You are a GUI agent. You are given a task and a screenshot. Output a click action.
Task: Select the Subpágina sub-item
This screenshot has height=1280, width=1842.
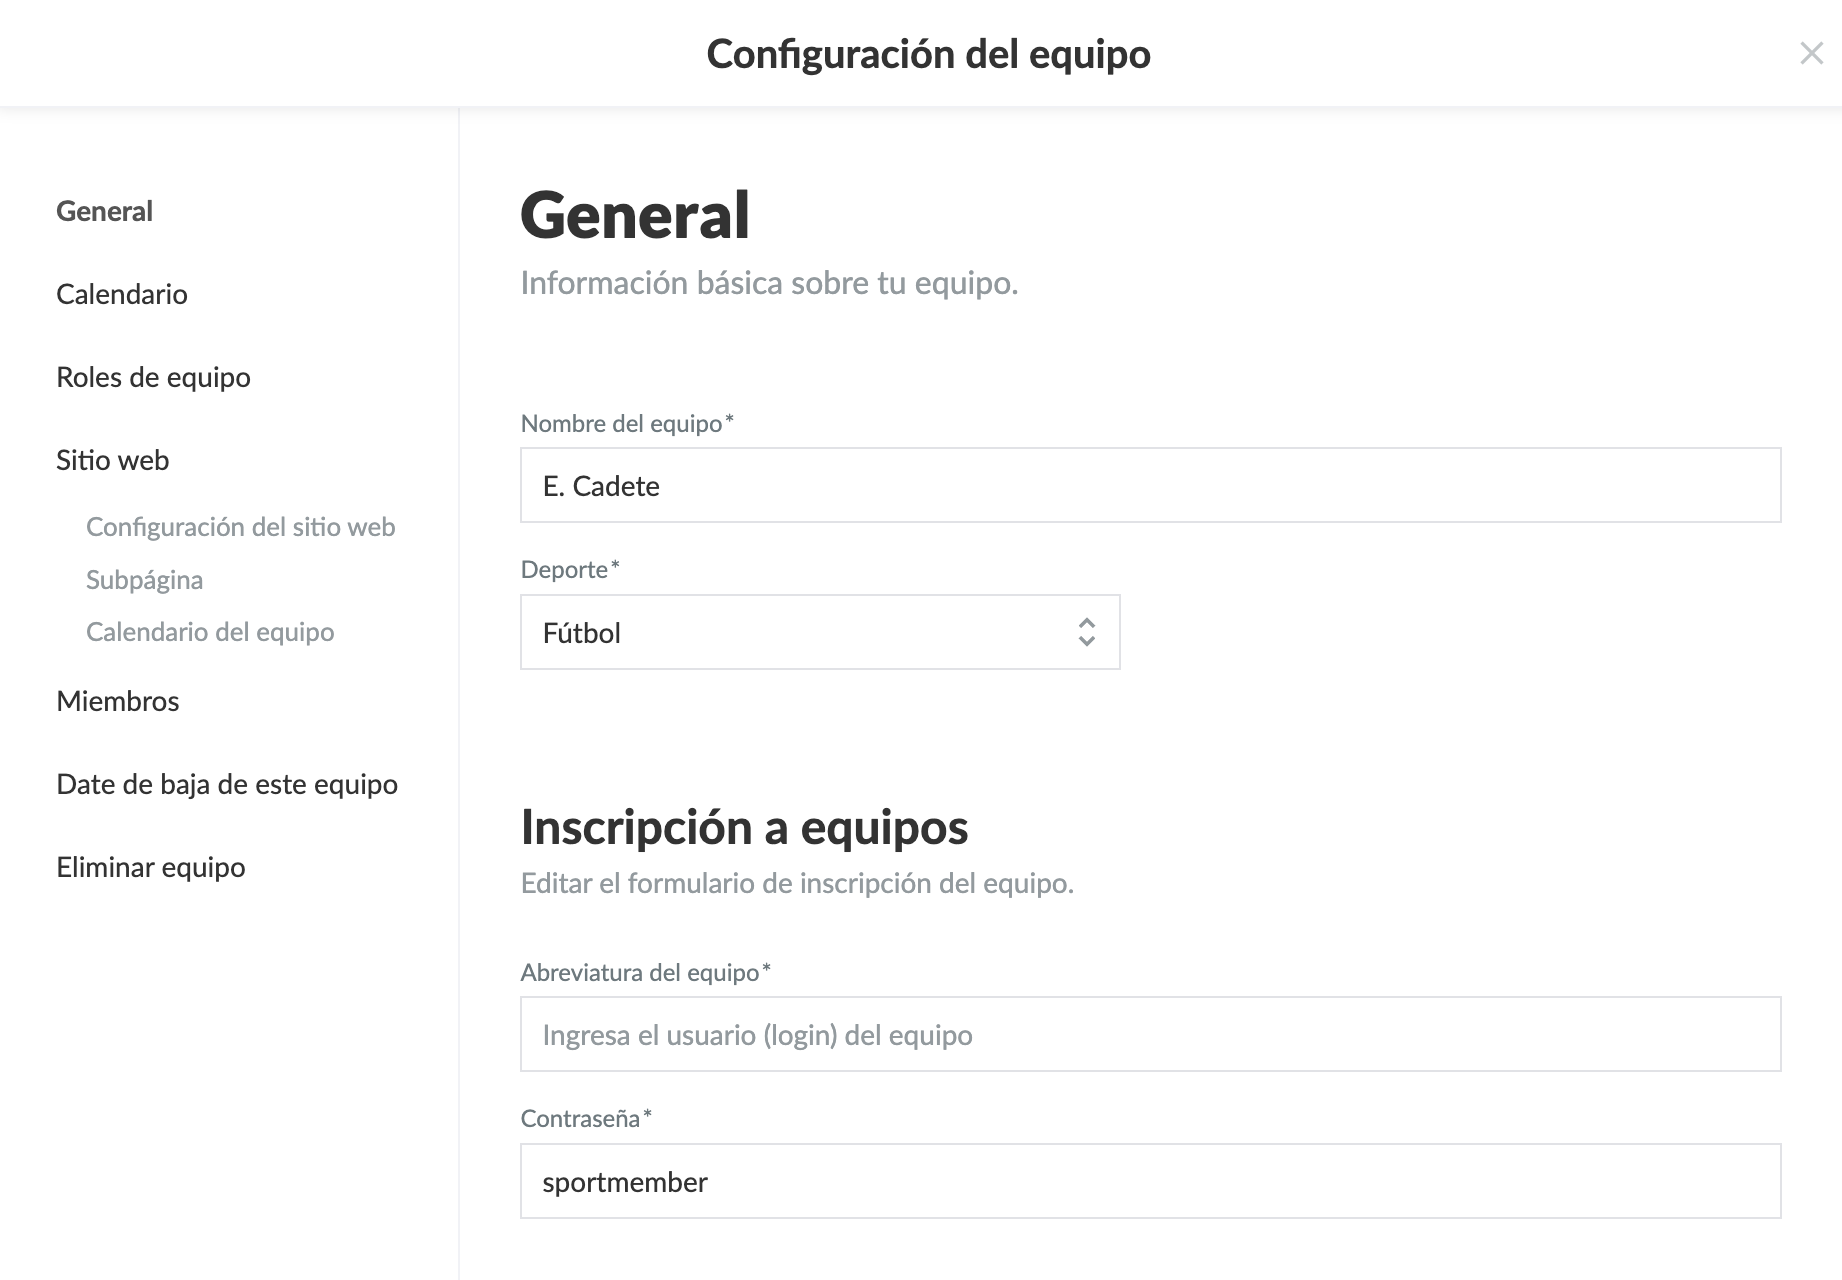click(144, 580)
